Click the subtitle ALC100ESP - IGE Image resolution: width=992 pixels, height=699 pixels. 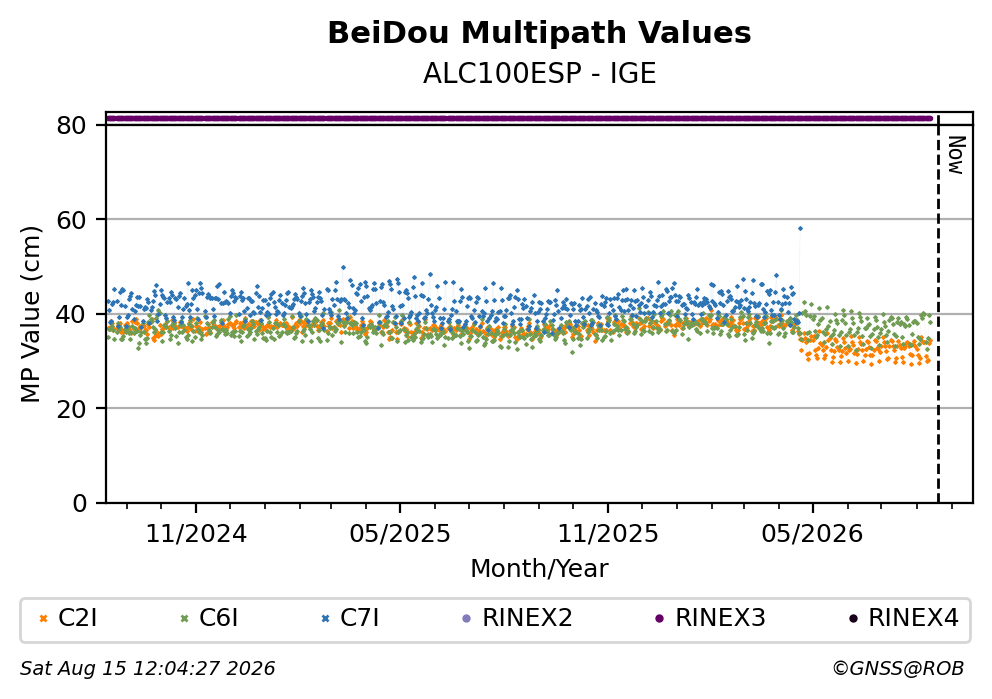click(x=539, y=73)
